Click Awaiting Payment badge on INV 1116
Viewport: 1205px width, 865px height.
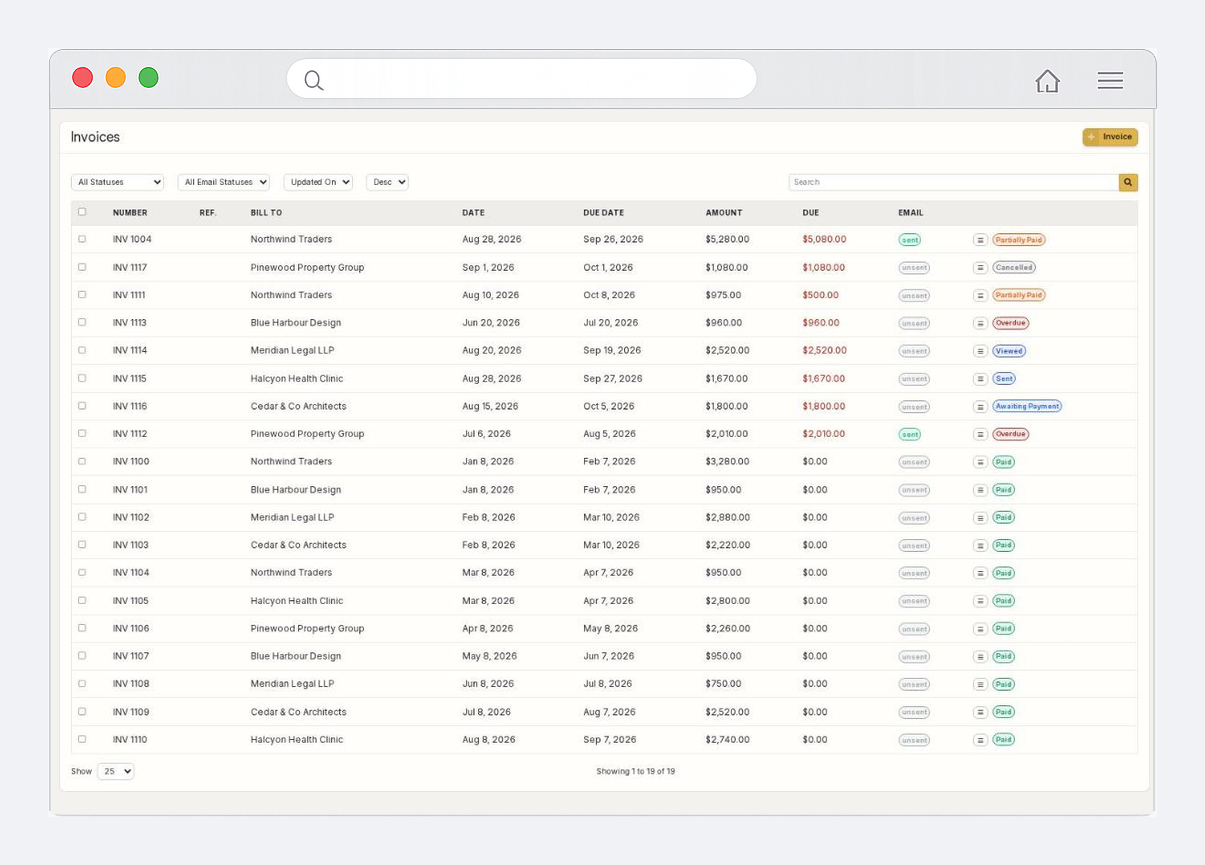pyautogui.click(x=1027, y=406)
